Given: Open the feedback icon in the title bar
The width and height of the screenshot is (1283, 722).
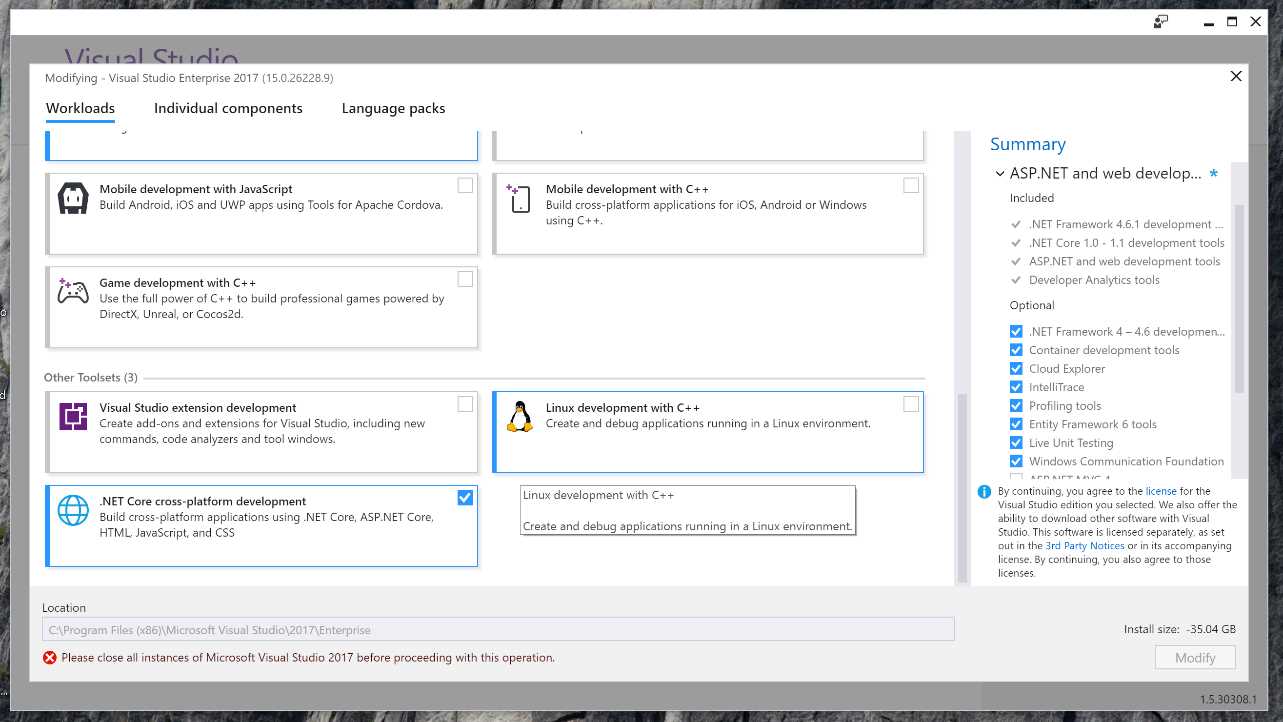Looking at the screenshot, I should [1160, 20].
